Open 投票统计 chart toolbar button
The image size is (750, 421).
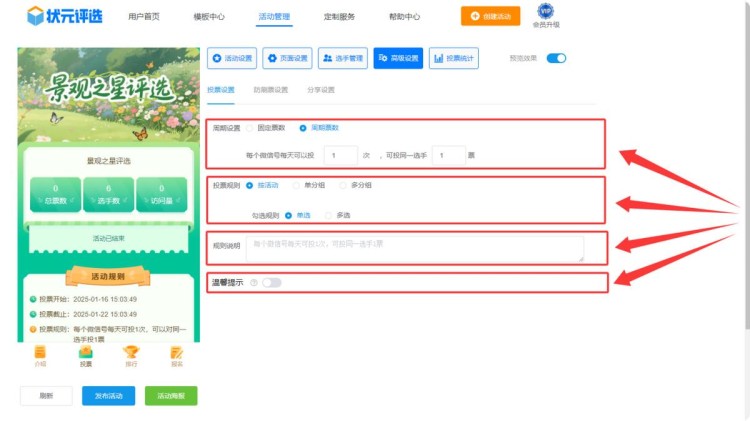tap(453, 59)
